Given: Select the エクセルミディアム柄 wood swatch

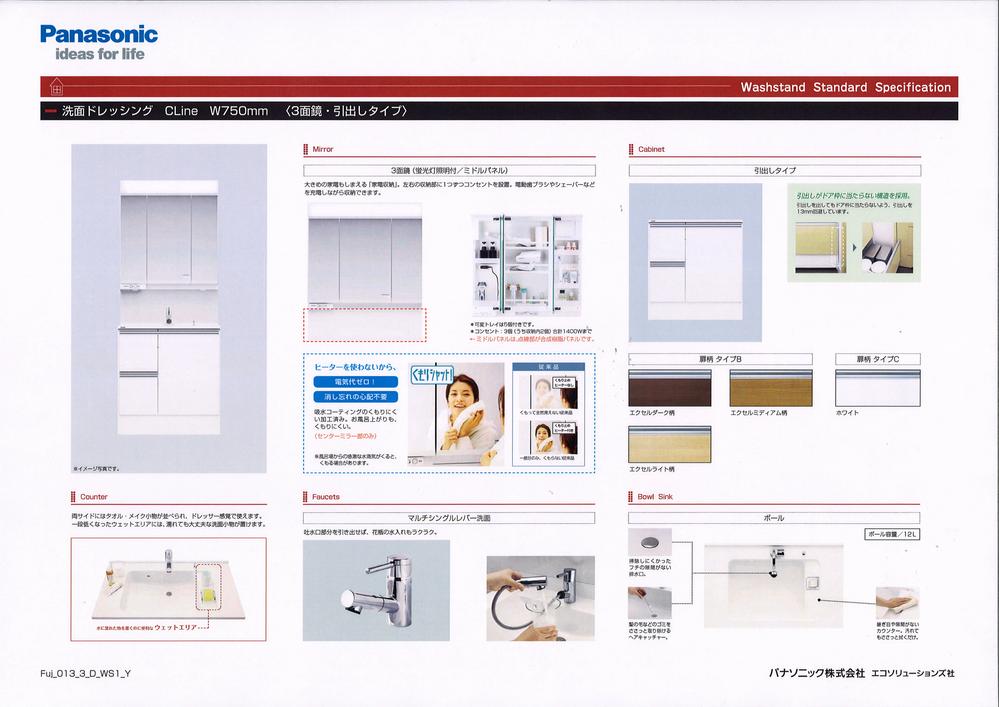Looking at the screenshot, I should point(772,388).
